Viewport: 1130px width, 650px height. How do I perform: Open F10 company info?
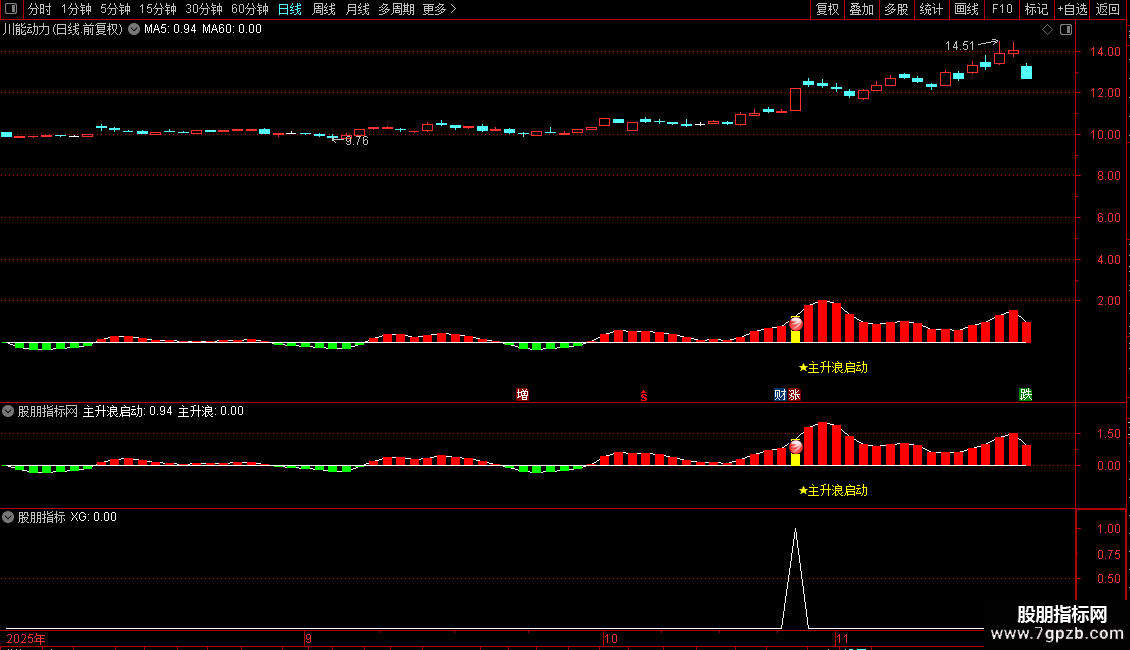tap(1002, 9)
